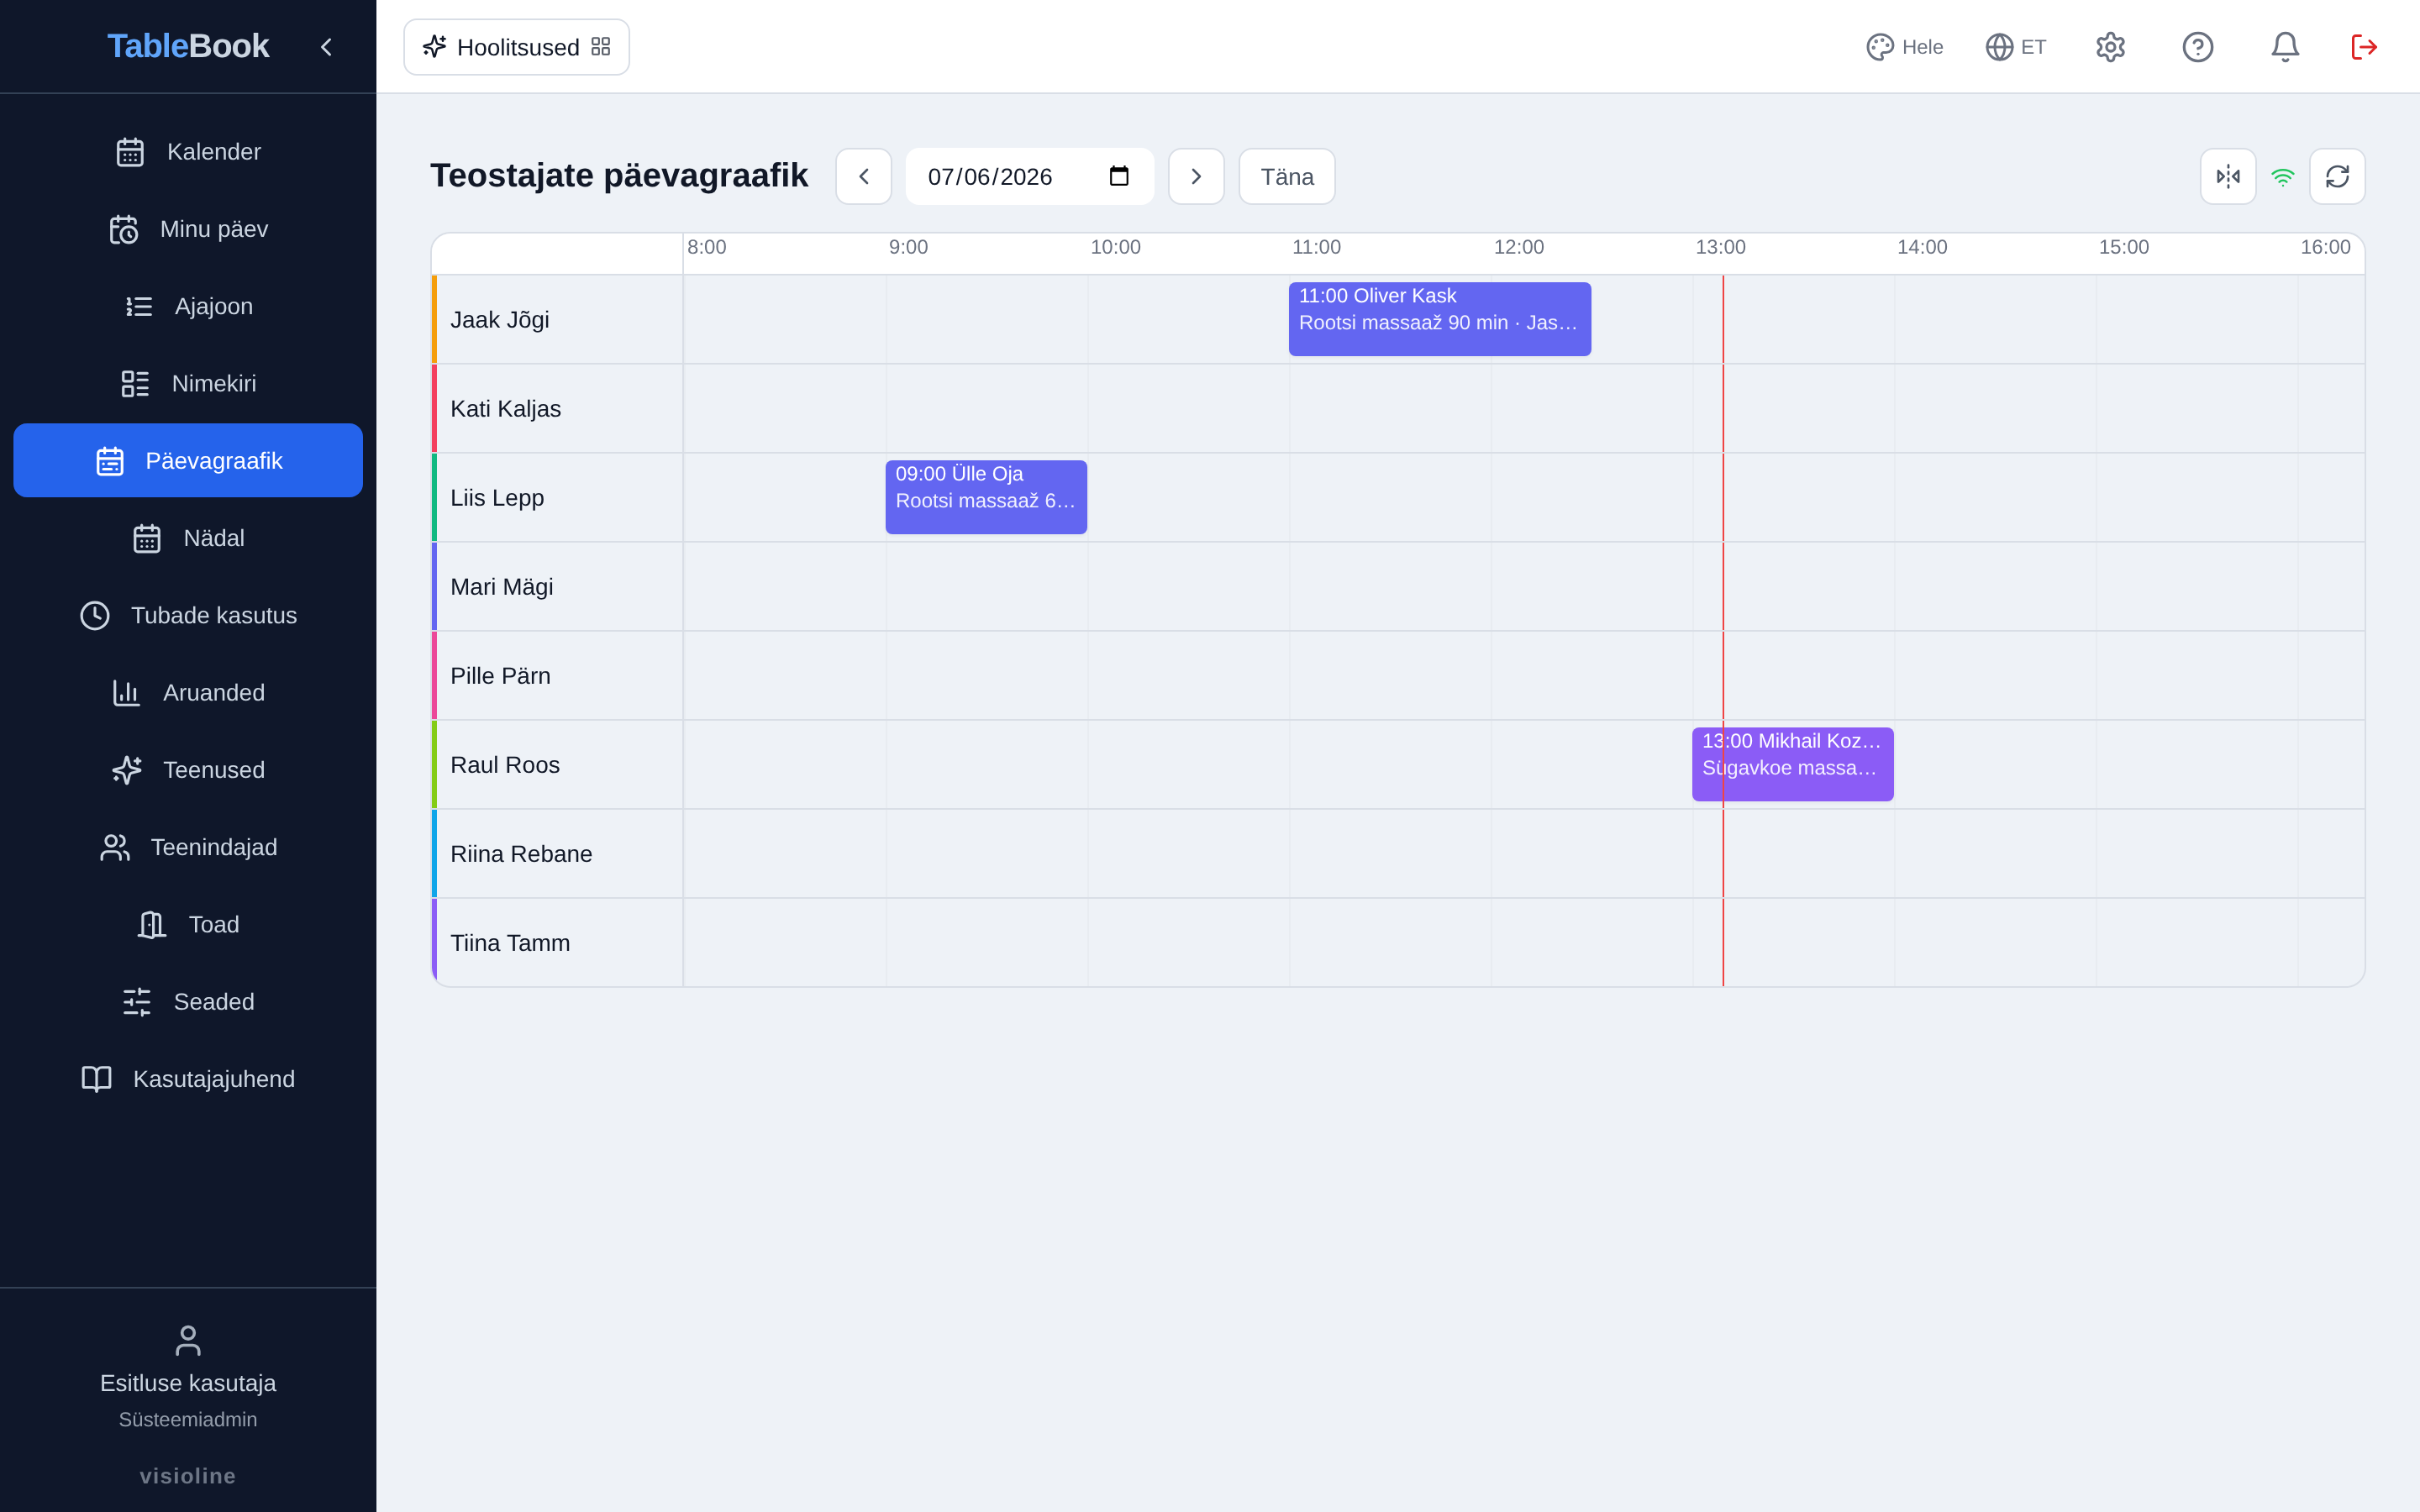Toggle the Hele color theme
The image size is (2420, 1512).
(1904, 47)
